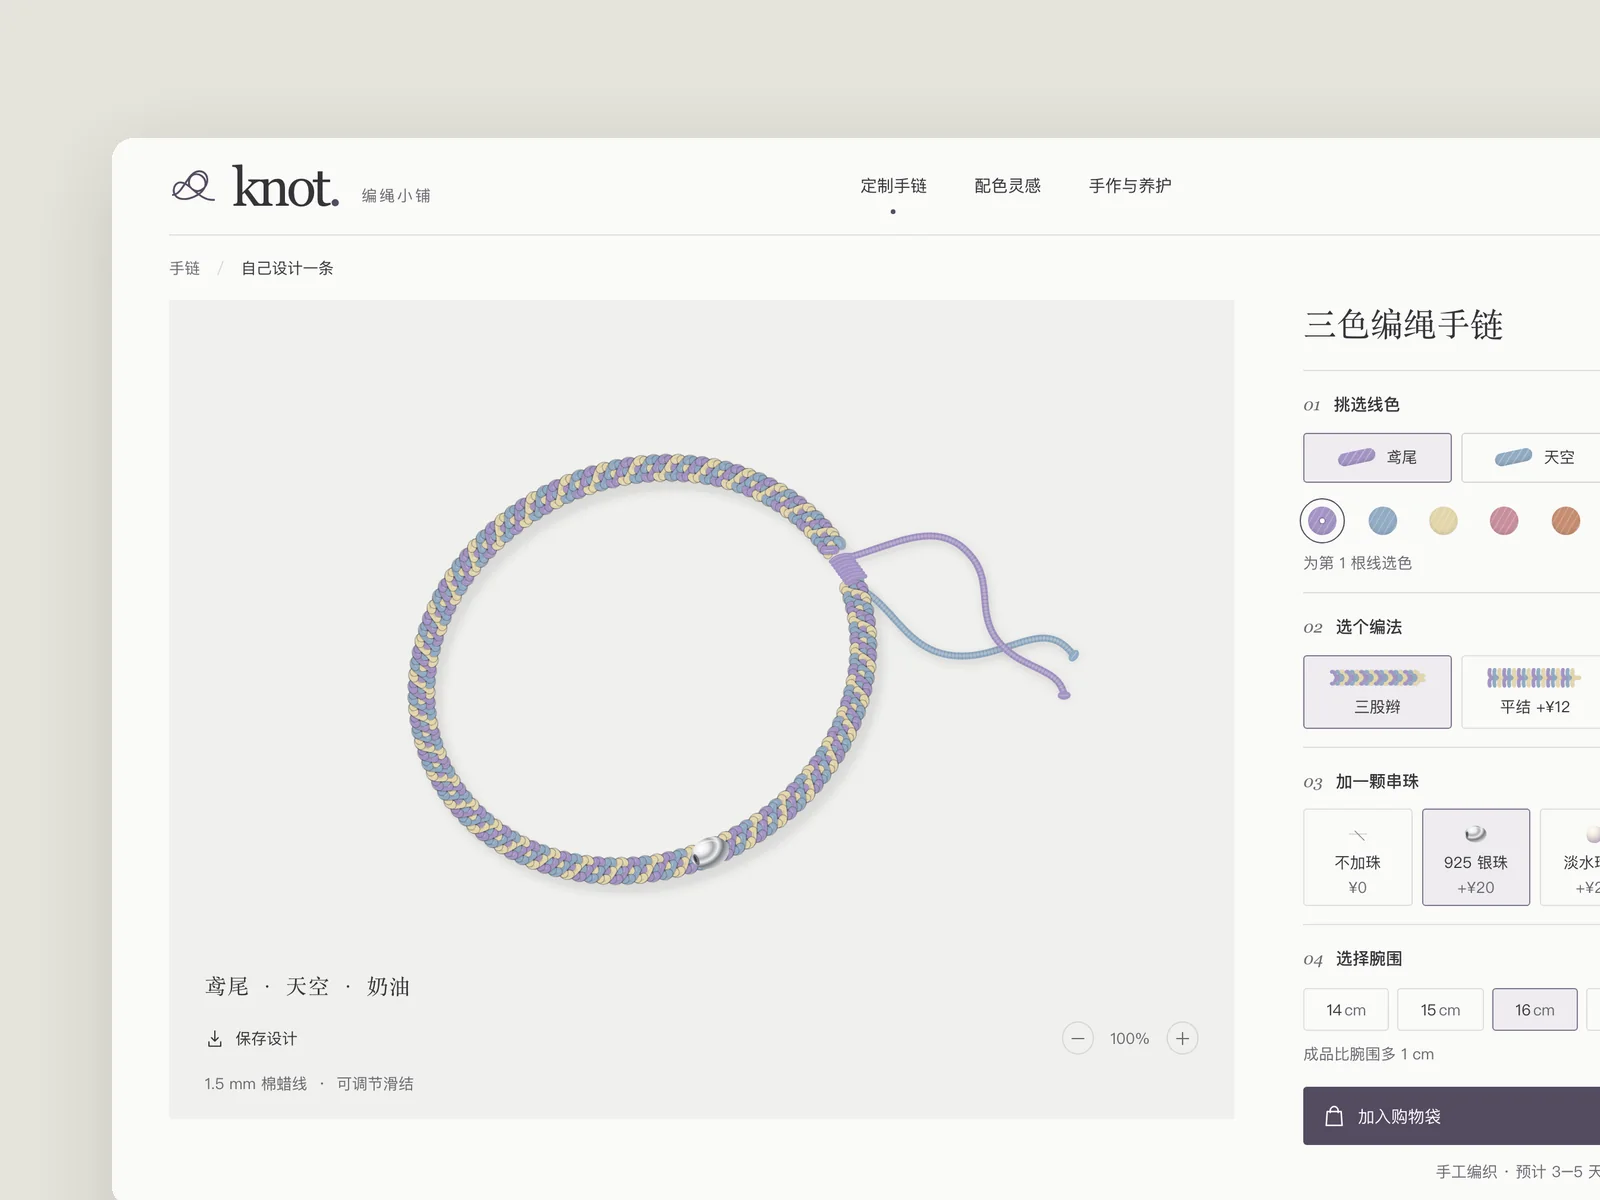The image size is (1600, 1200).
Task: Choose the 925 银珠 +¥20 bead
Action: coord(1476,857)
